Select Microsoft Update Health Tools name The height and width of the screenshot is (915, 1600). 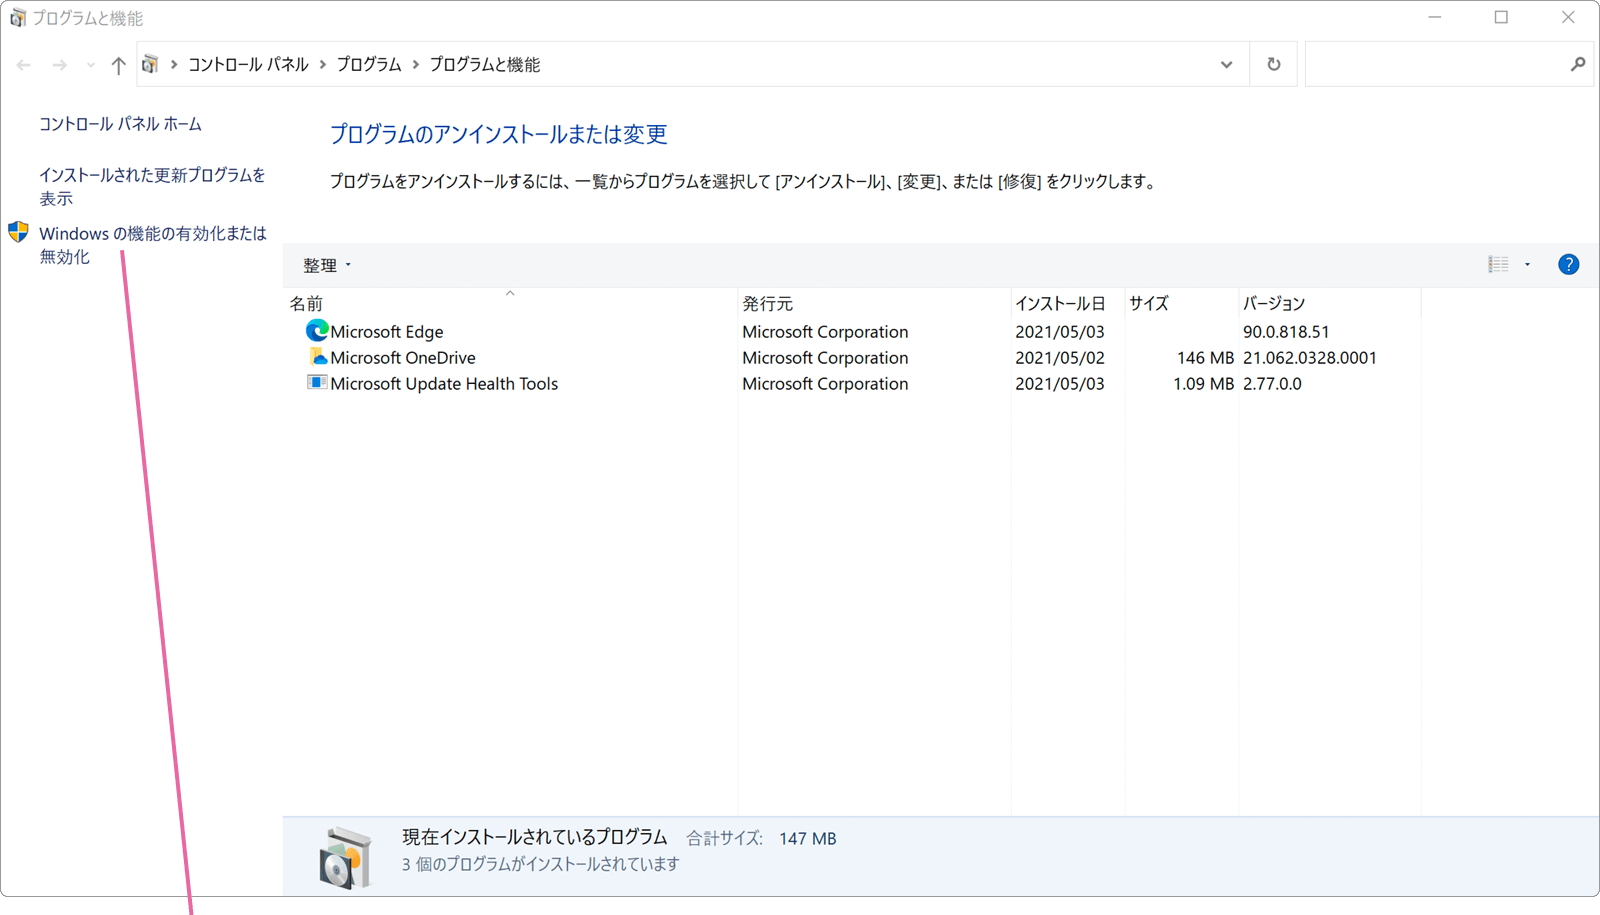(x=444, y=384)
